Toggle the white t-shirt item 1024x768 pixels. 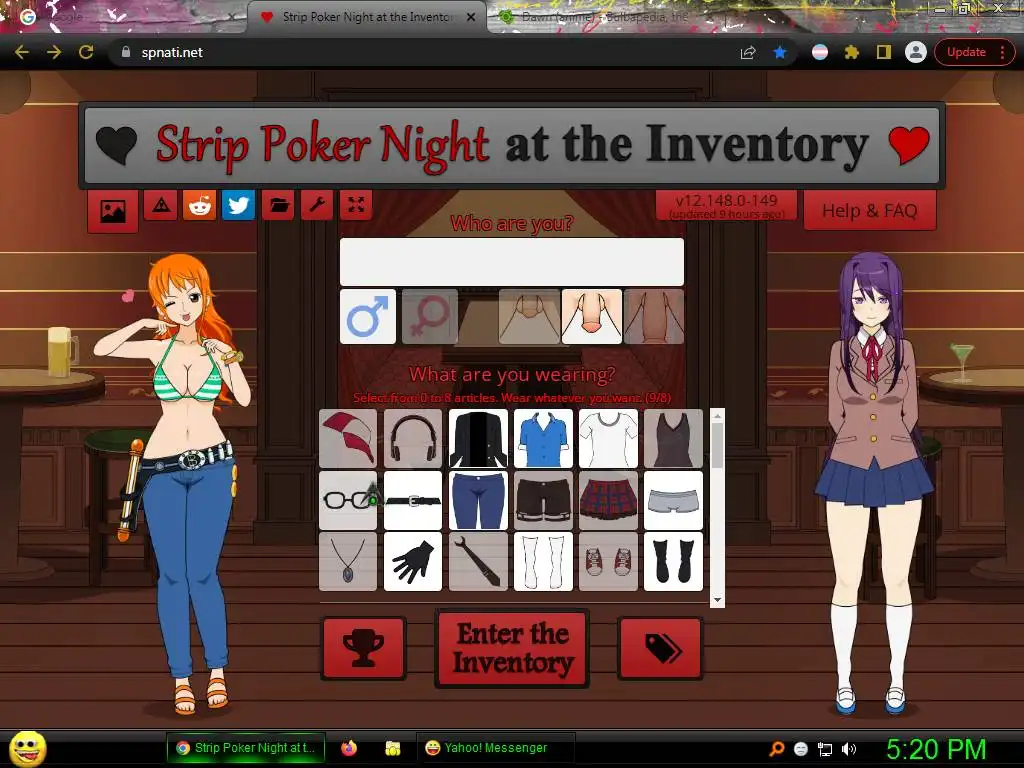[x=608, y=439]
